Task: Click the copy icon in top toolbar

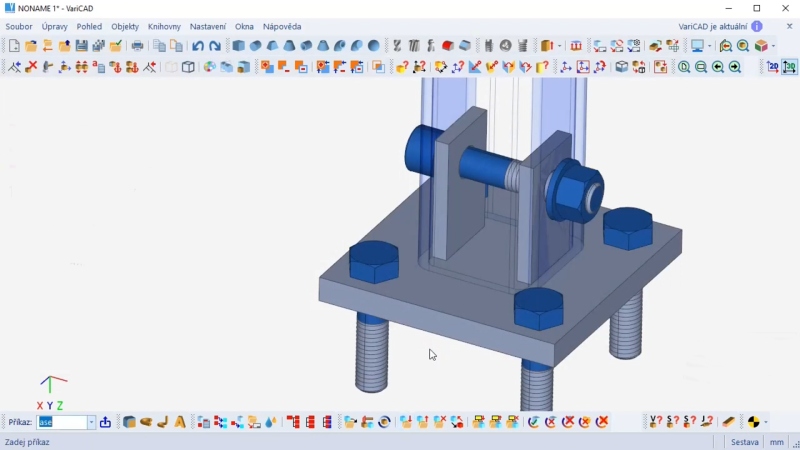Action: pyautogui.click(x=160, y=46)
